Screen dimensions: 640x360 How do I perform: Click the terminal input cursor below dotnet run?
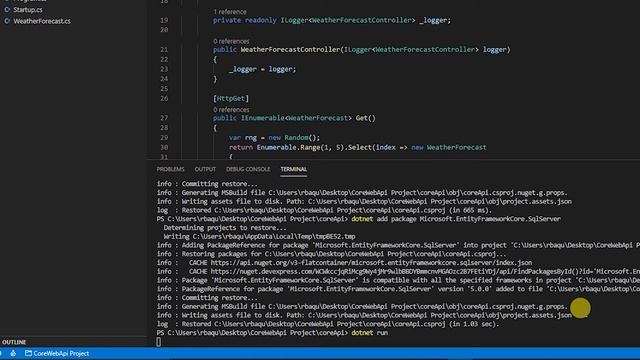click(159, 342)
